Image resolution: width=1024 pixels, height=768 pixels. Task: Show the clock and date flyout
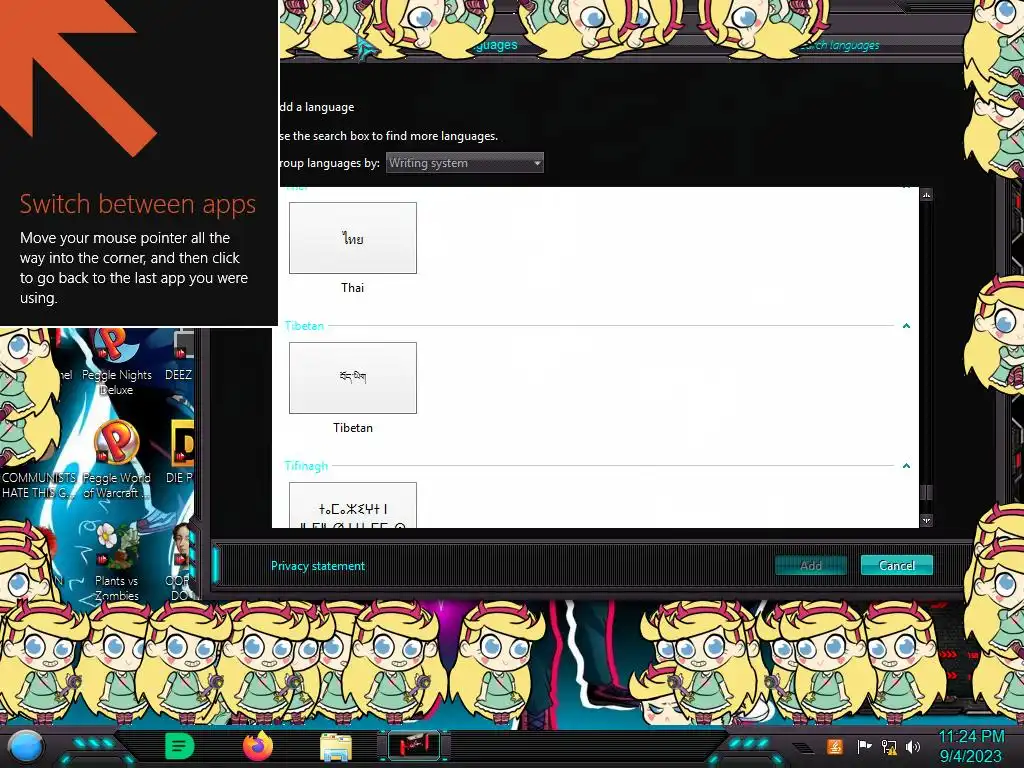(x=971, y=746)
